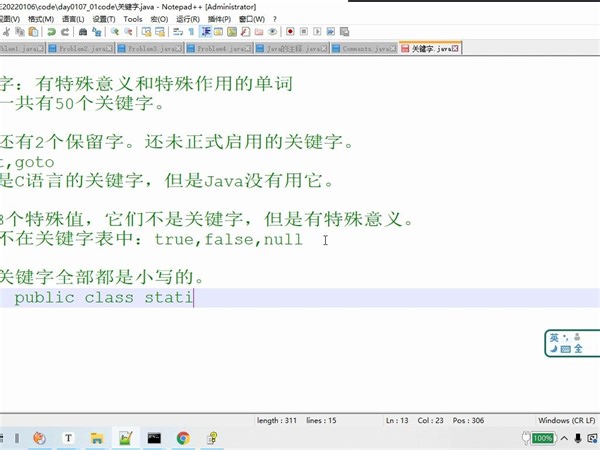Viewport: 600px width, 450px height.
Task: Open Folder as Workspace icon
Action: coord(259,32)
